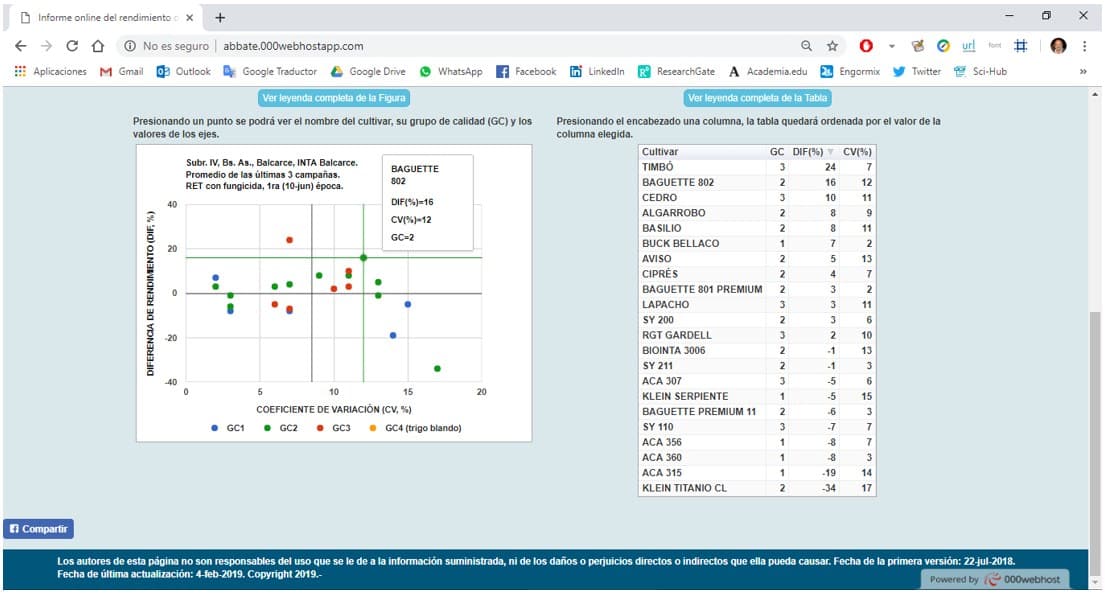The height and width of the screenshot is (595, 1105).
Task: Toggle GC1 series in chart legend
Action: 228,428
